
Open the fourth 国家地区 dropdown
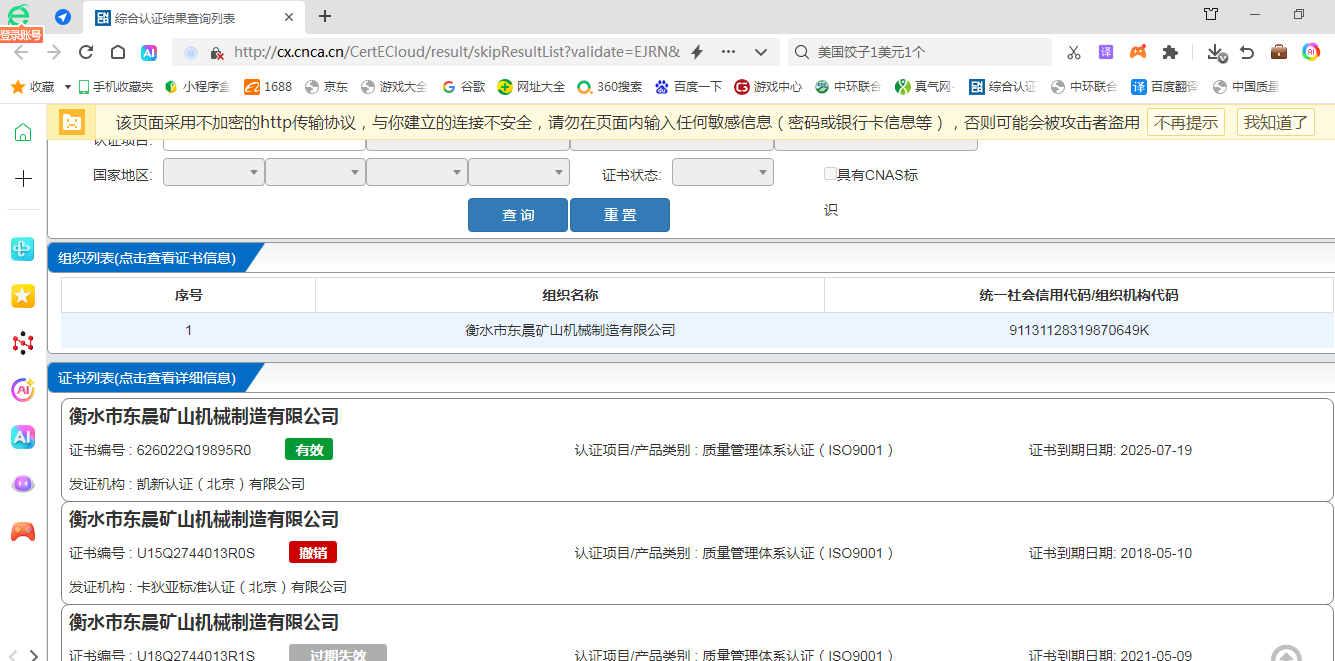click(x=519, y=173)
